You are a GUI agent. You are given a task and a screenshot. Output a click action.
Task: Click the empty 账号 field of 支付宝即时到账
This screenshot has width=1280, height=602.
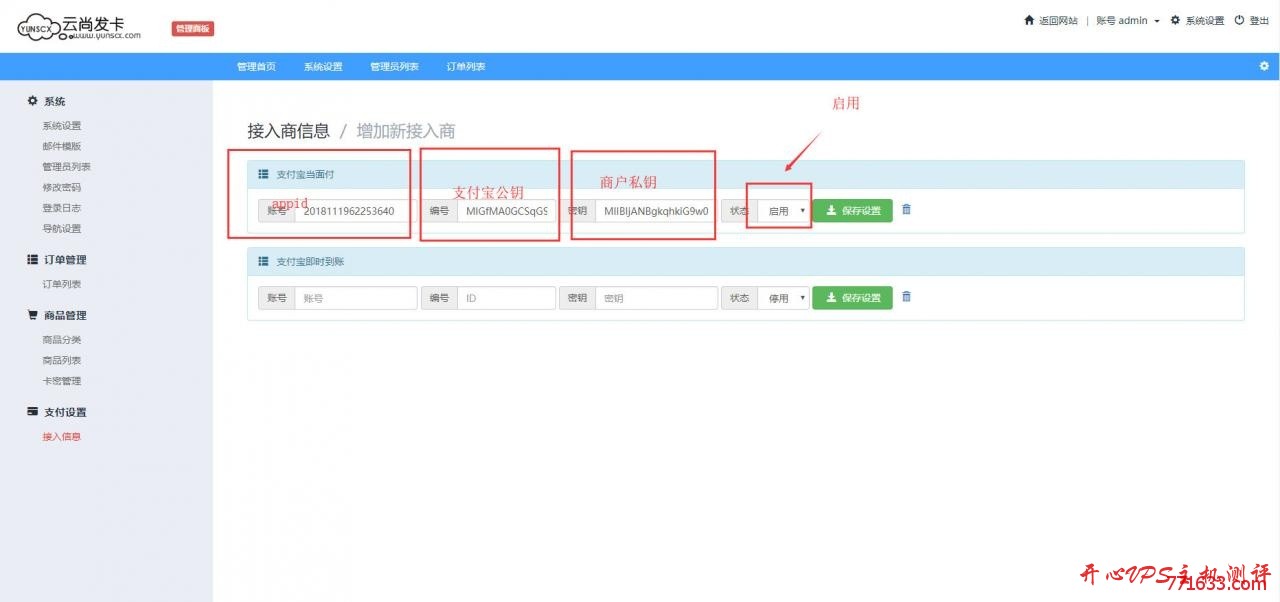(355, 298)
